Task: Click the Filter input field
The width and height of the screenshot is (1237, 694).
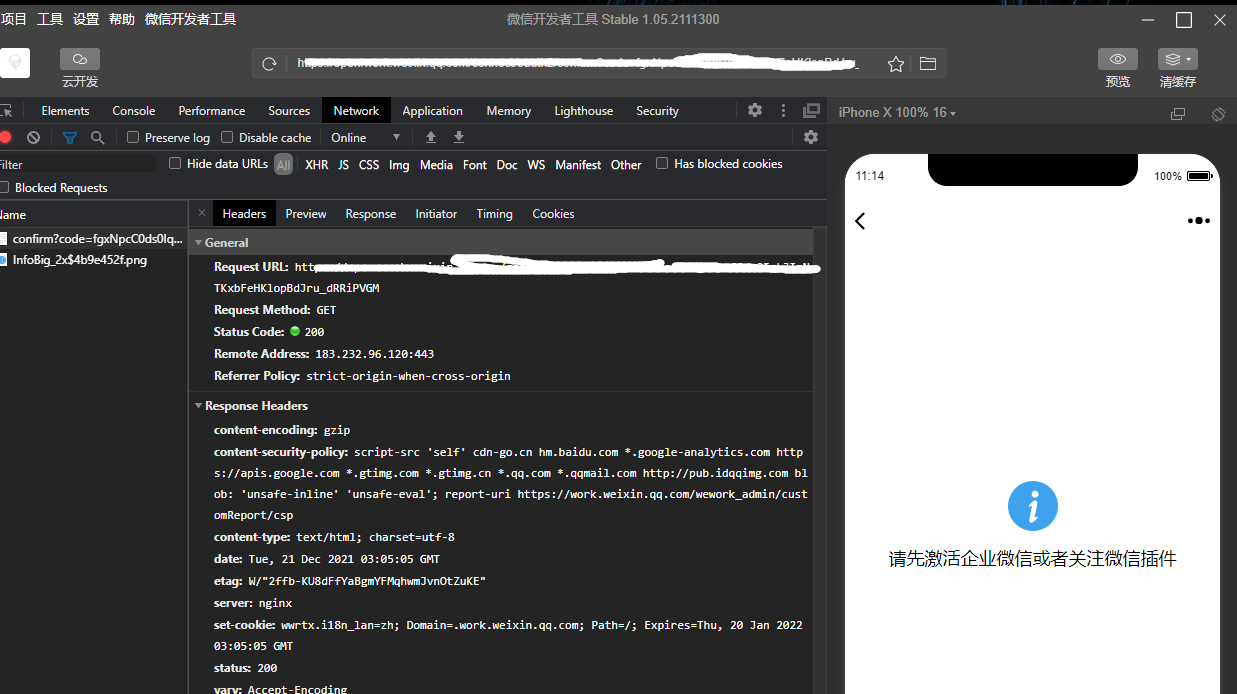Action: coord(77,164)
